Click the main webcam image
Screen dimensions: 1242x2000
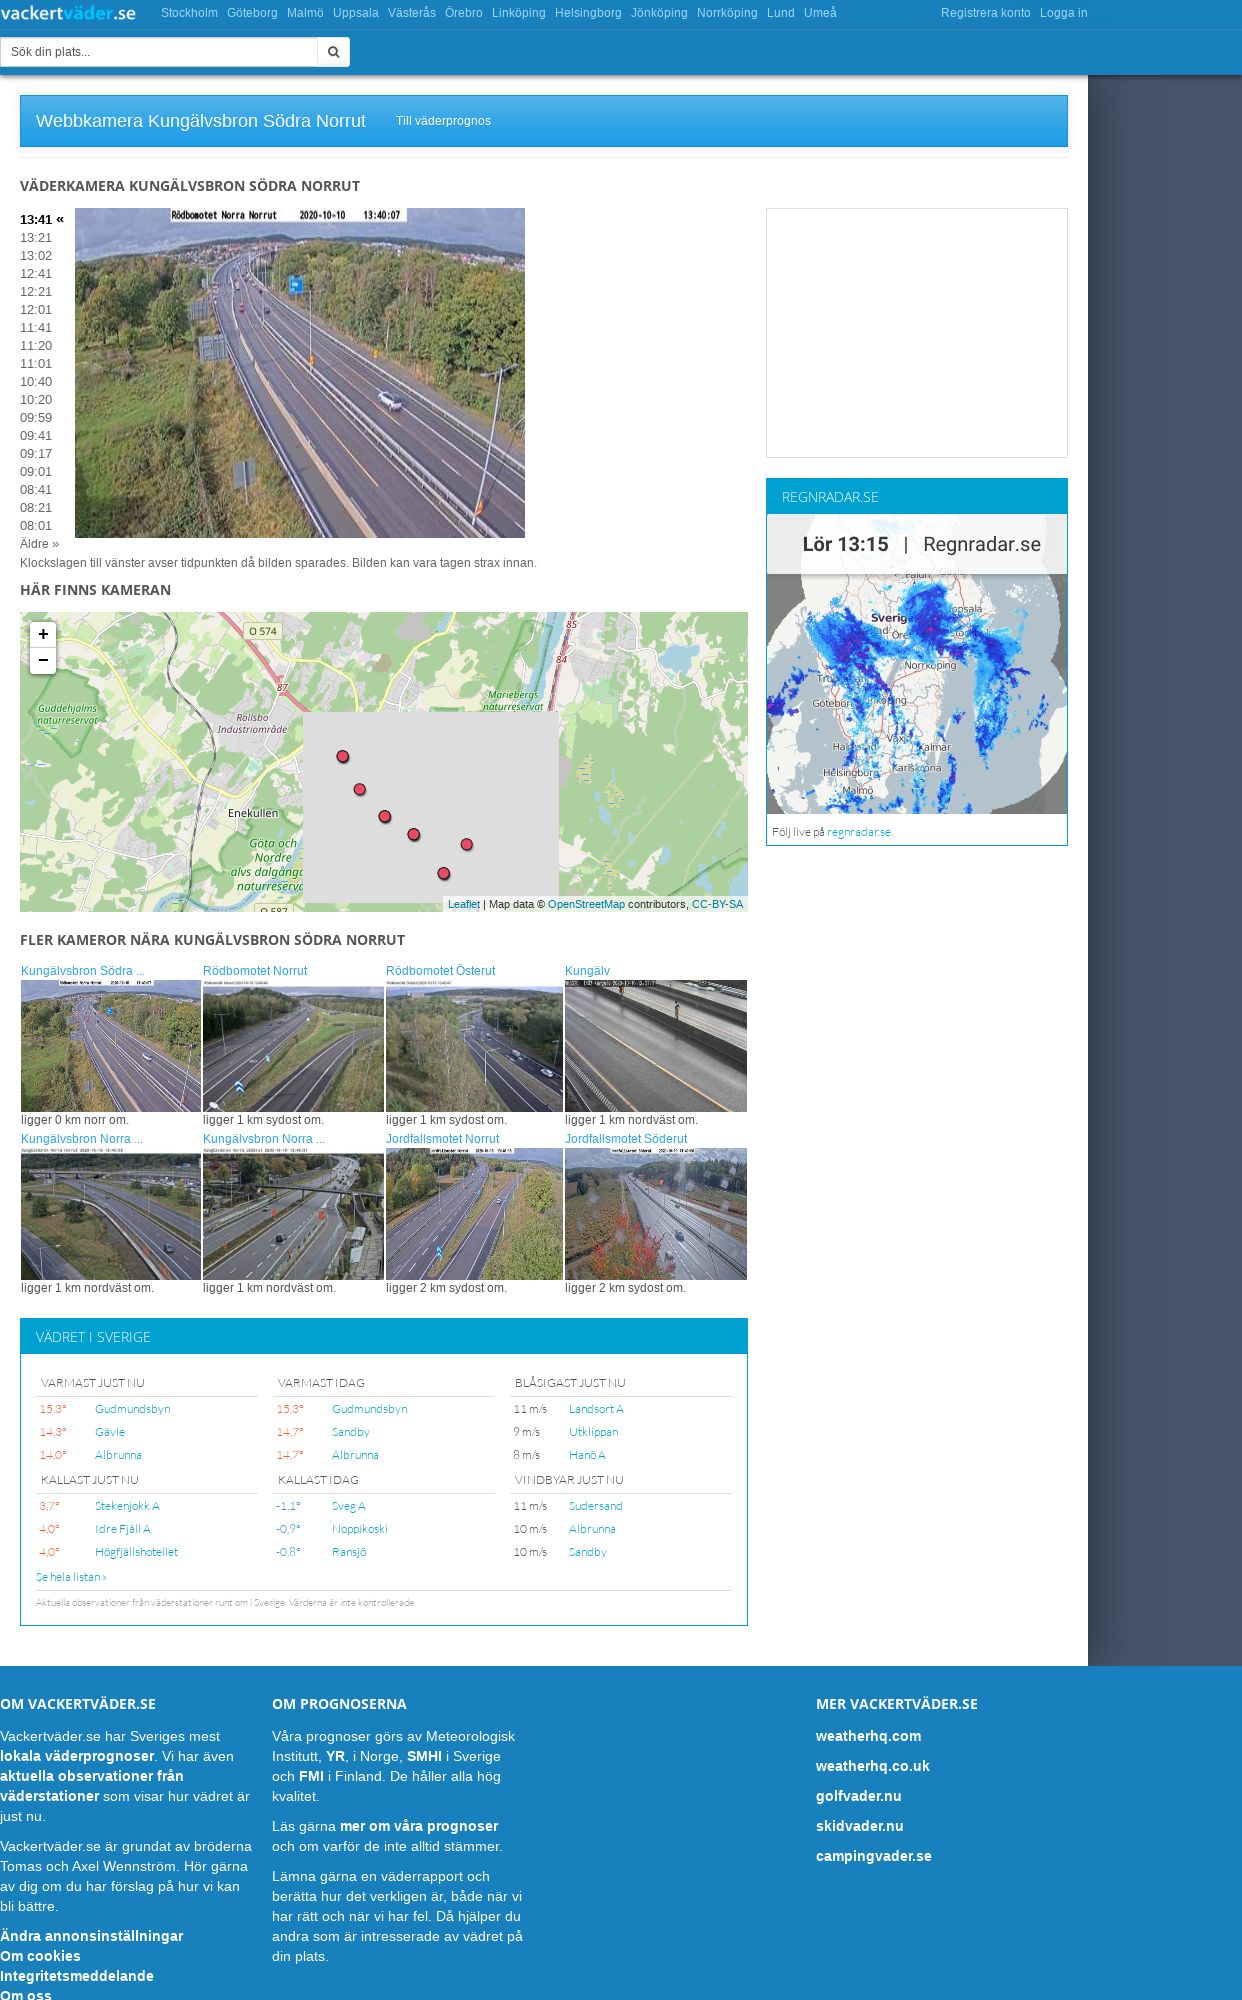click(x=300, y=373)
